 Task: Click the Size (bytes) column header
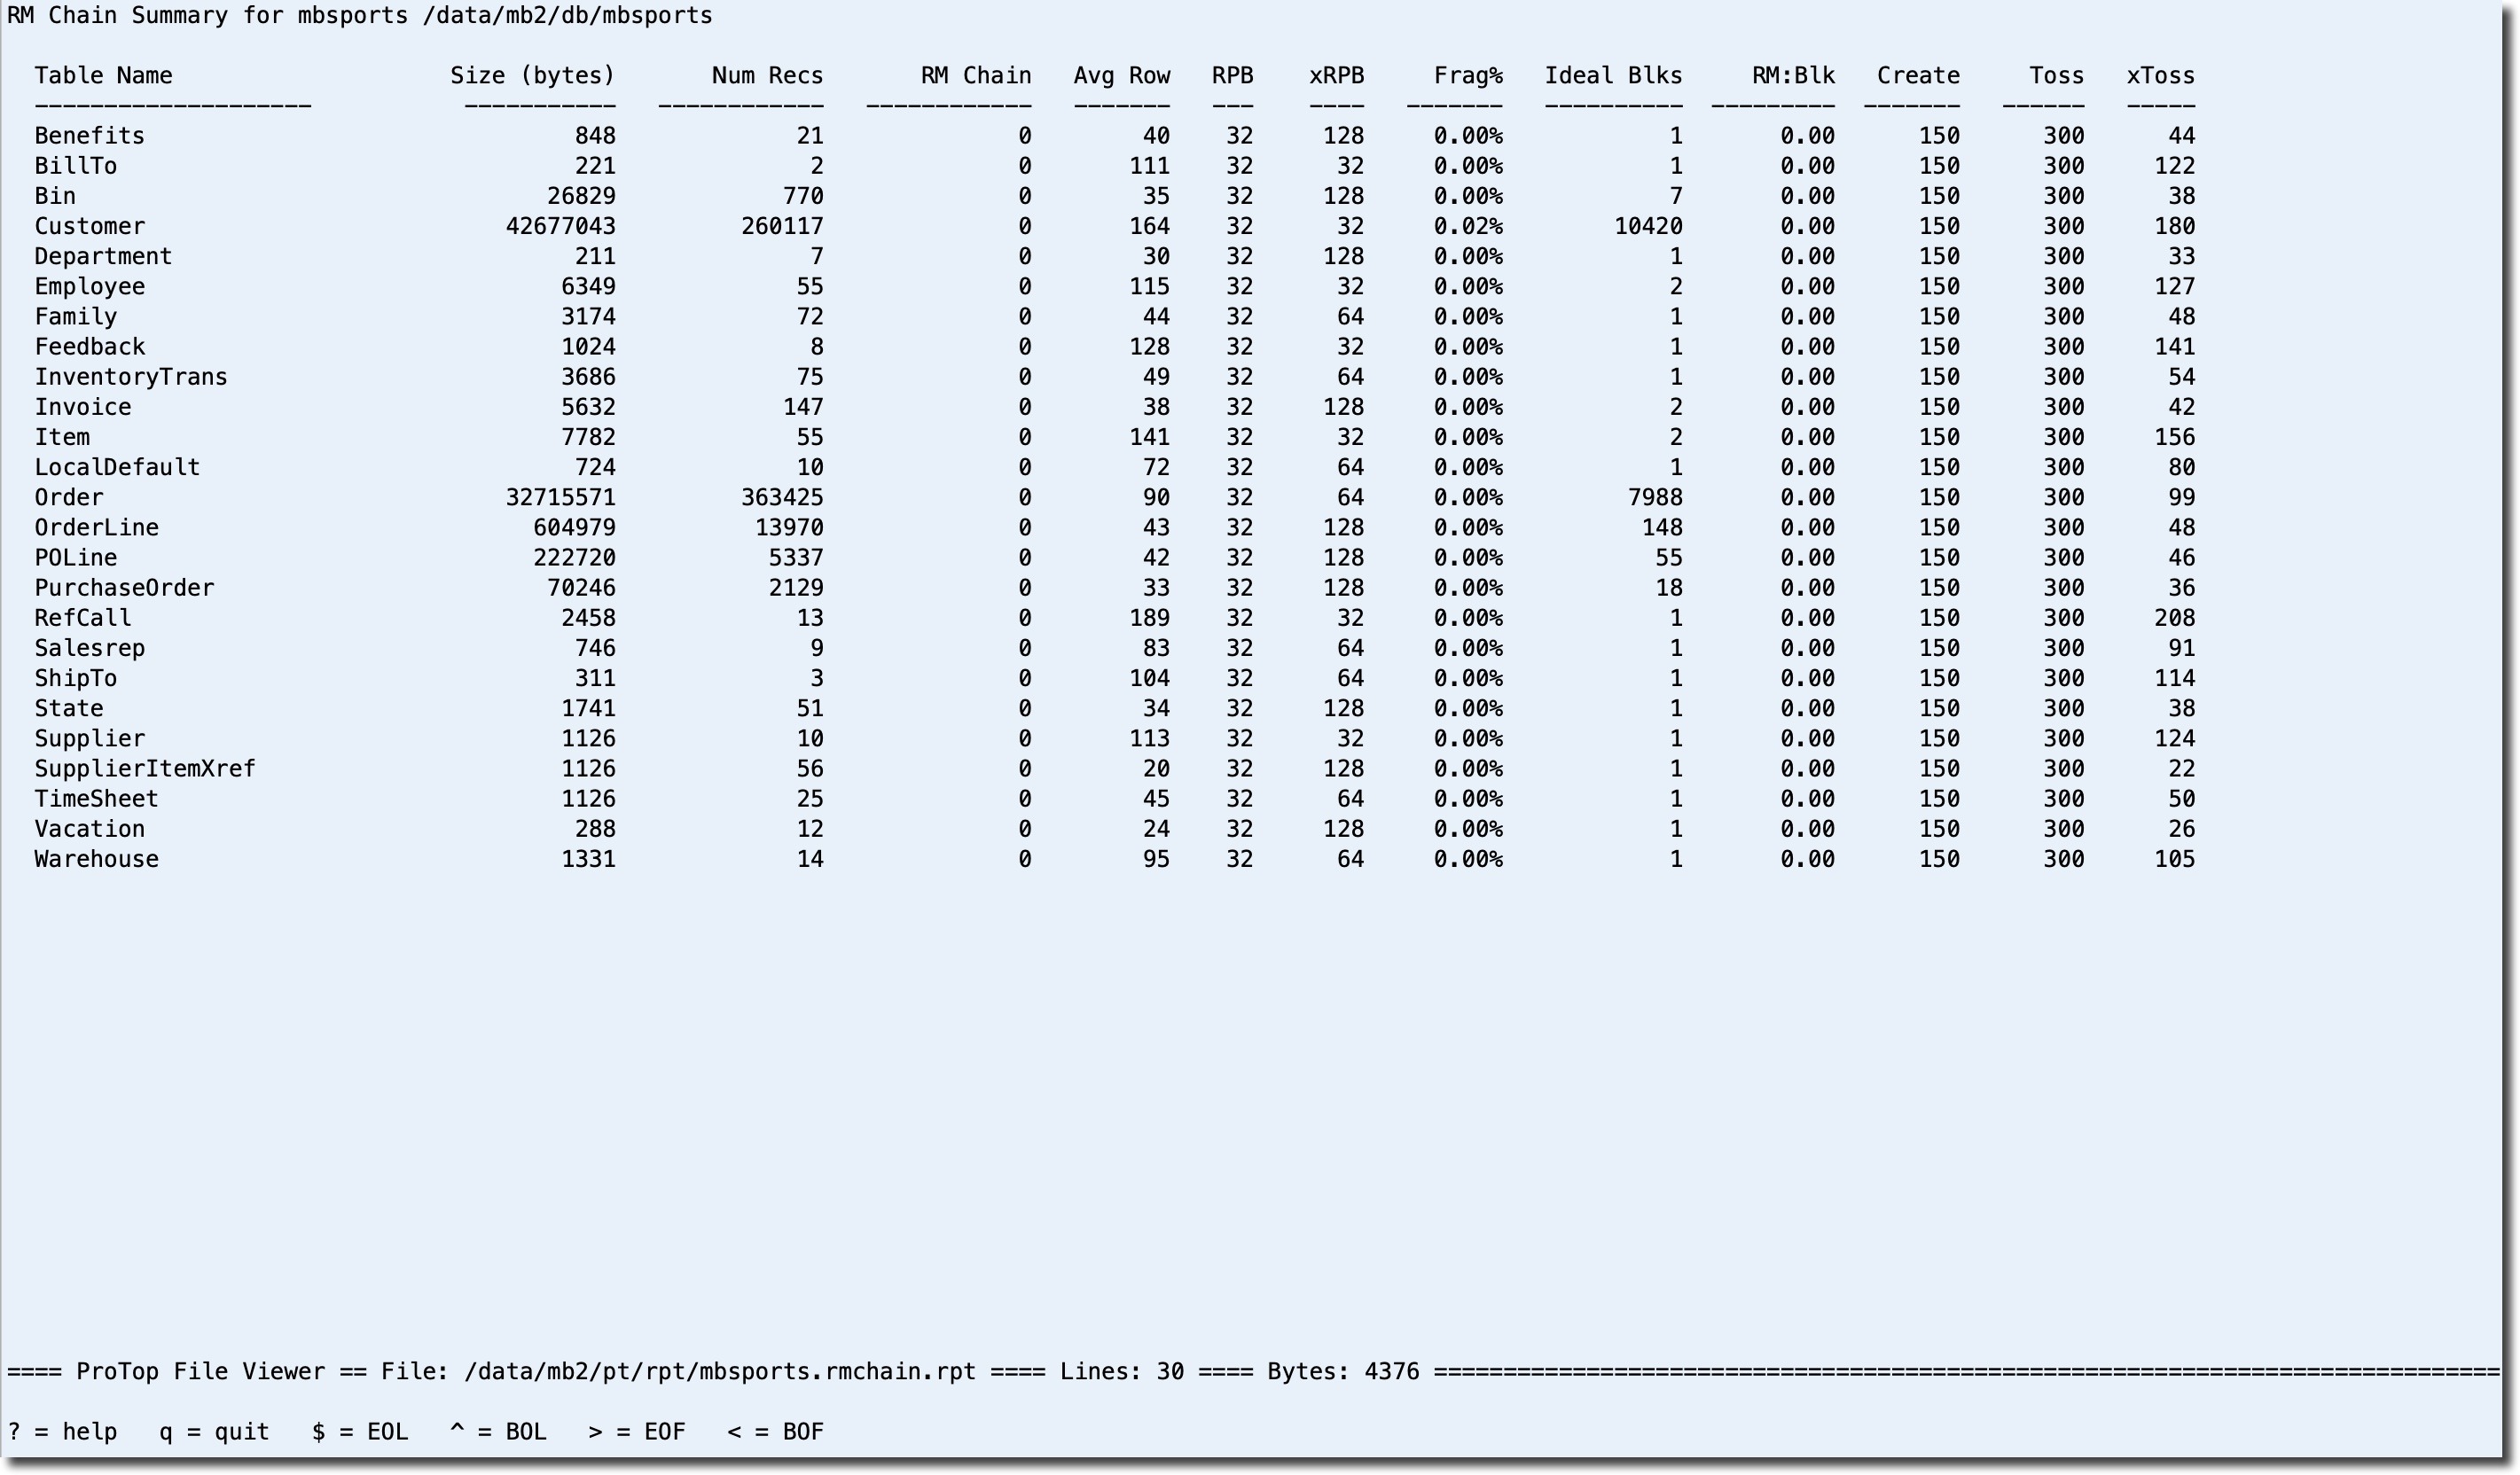[x=532, y=76]
